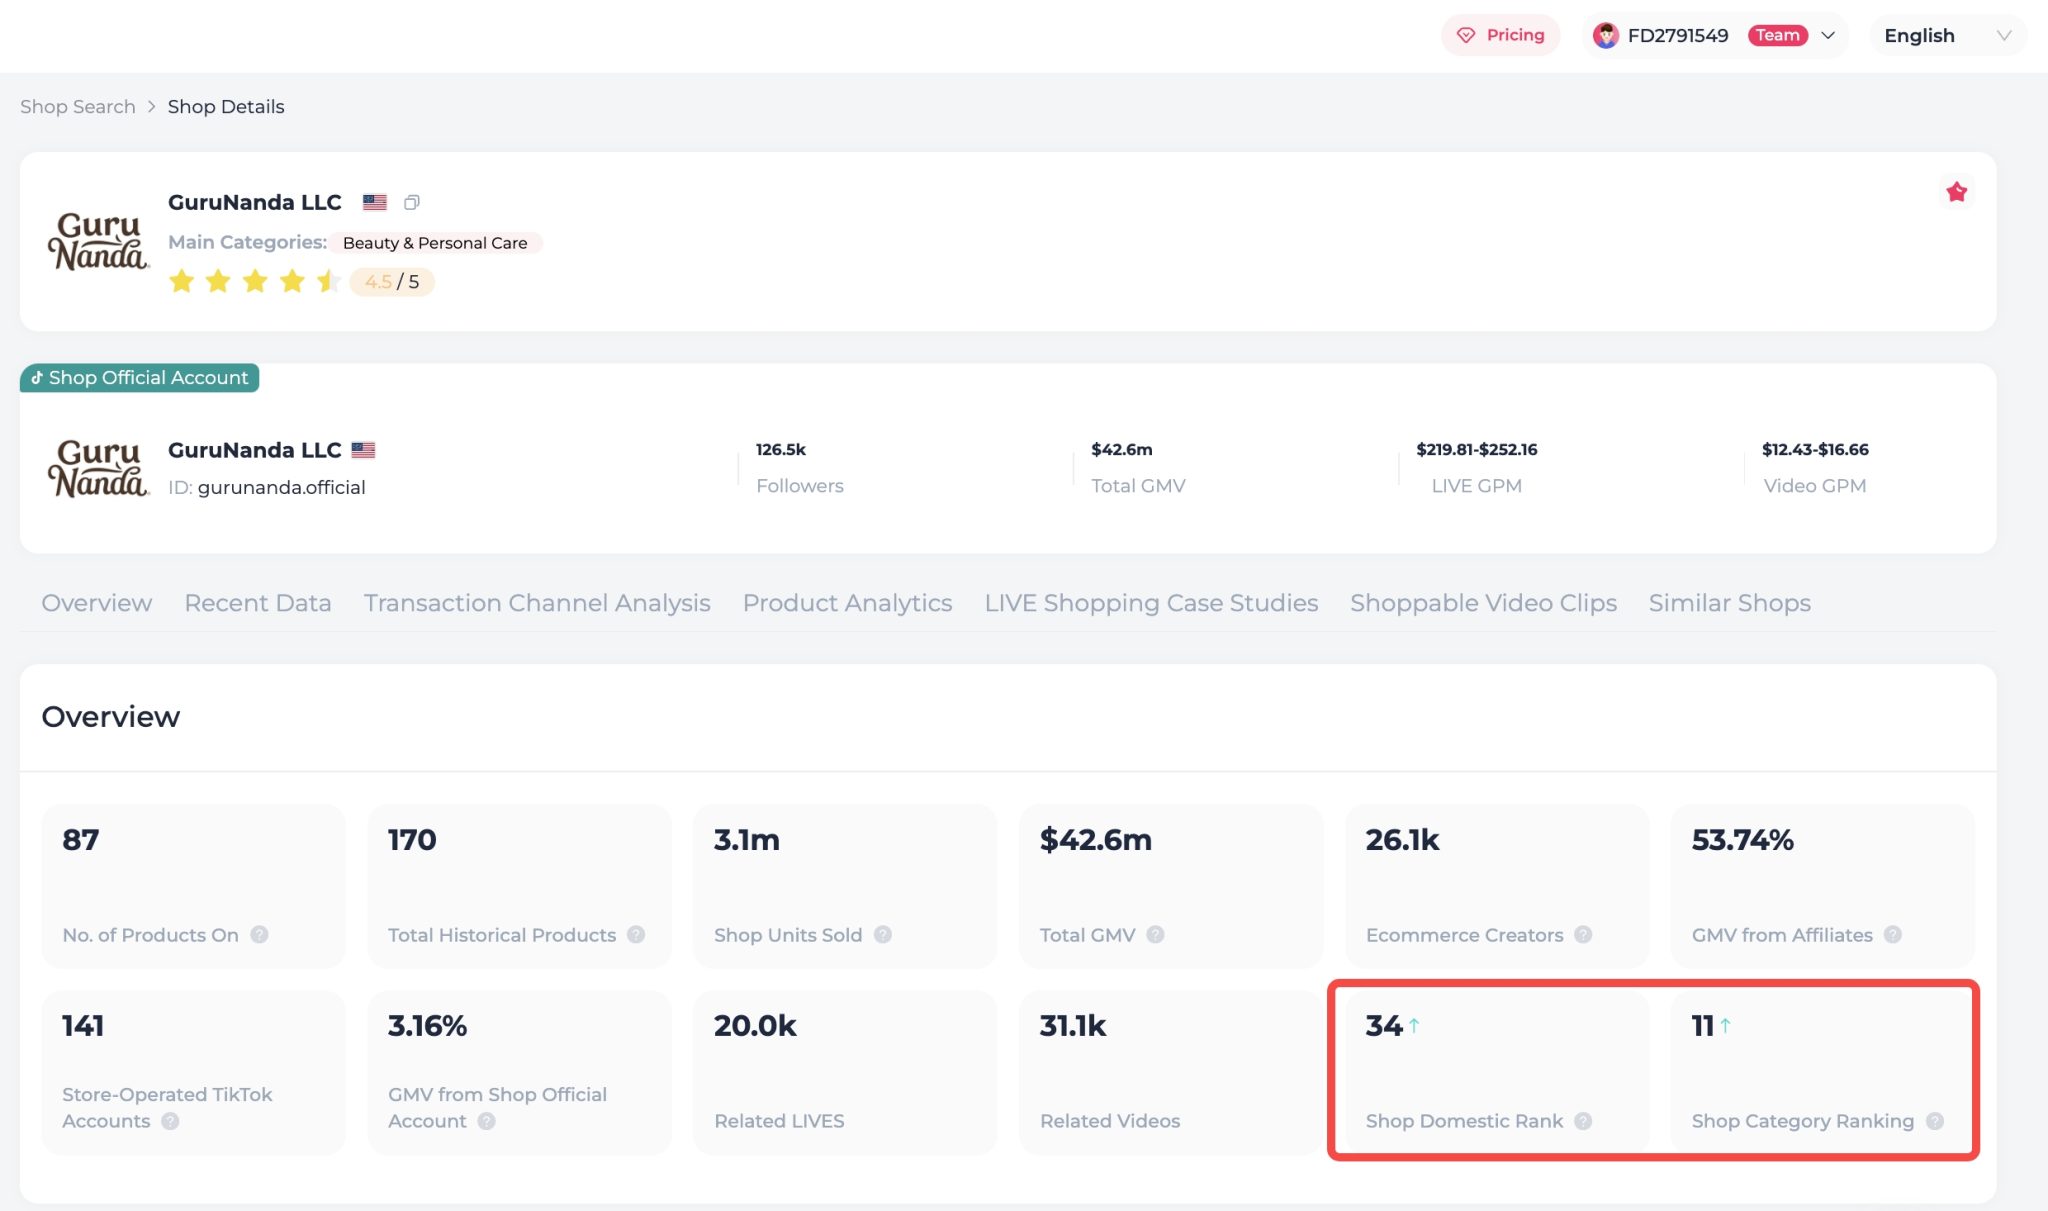This screenshot has height=1211, width=2048.
Task: Click the question mark next to Shop Category Ranking
Action: pyautogui.click(x=1935, y=1121)
